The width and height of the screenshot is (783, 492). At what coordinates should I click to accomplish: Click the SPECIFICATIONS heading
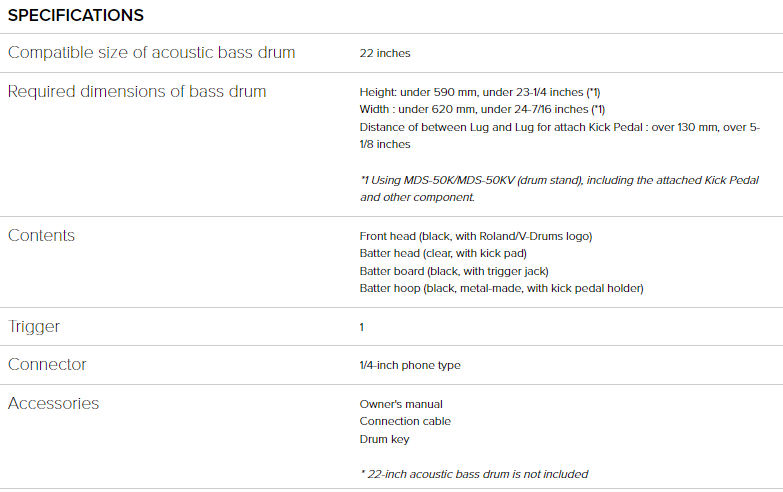point(76,15)
